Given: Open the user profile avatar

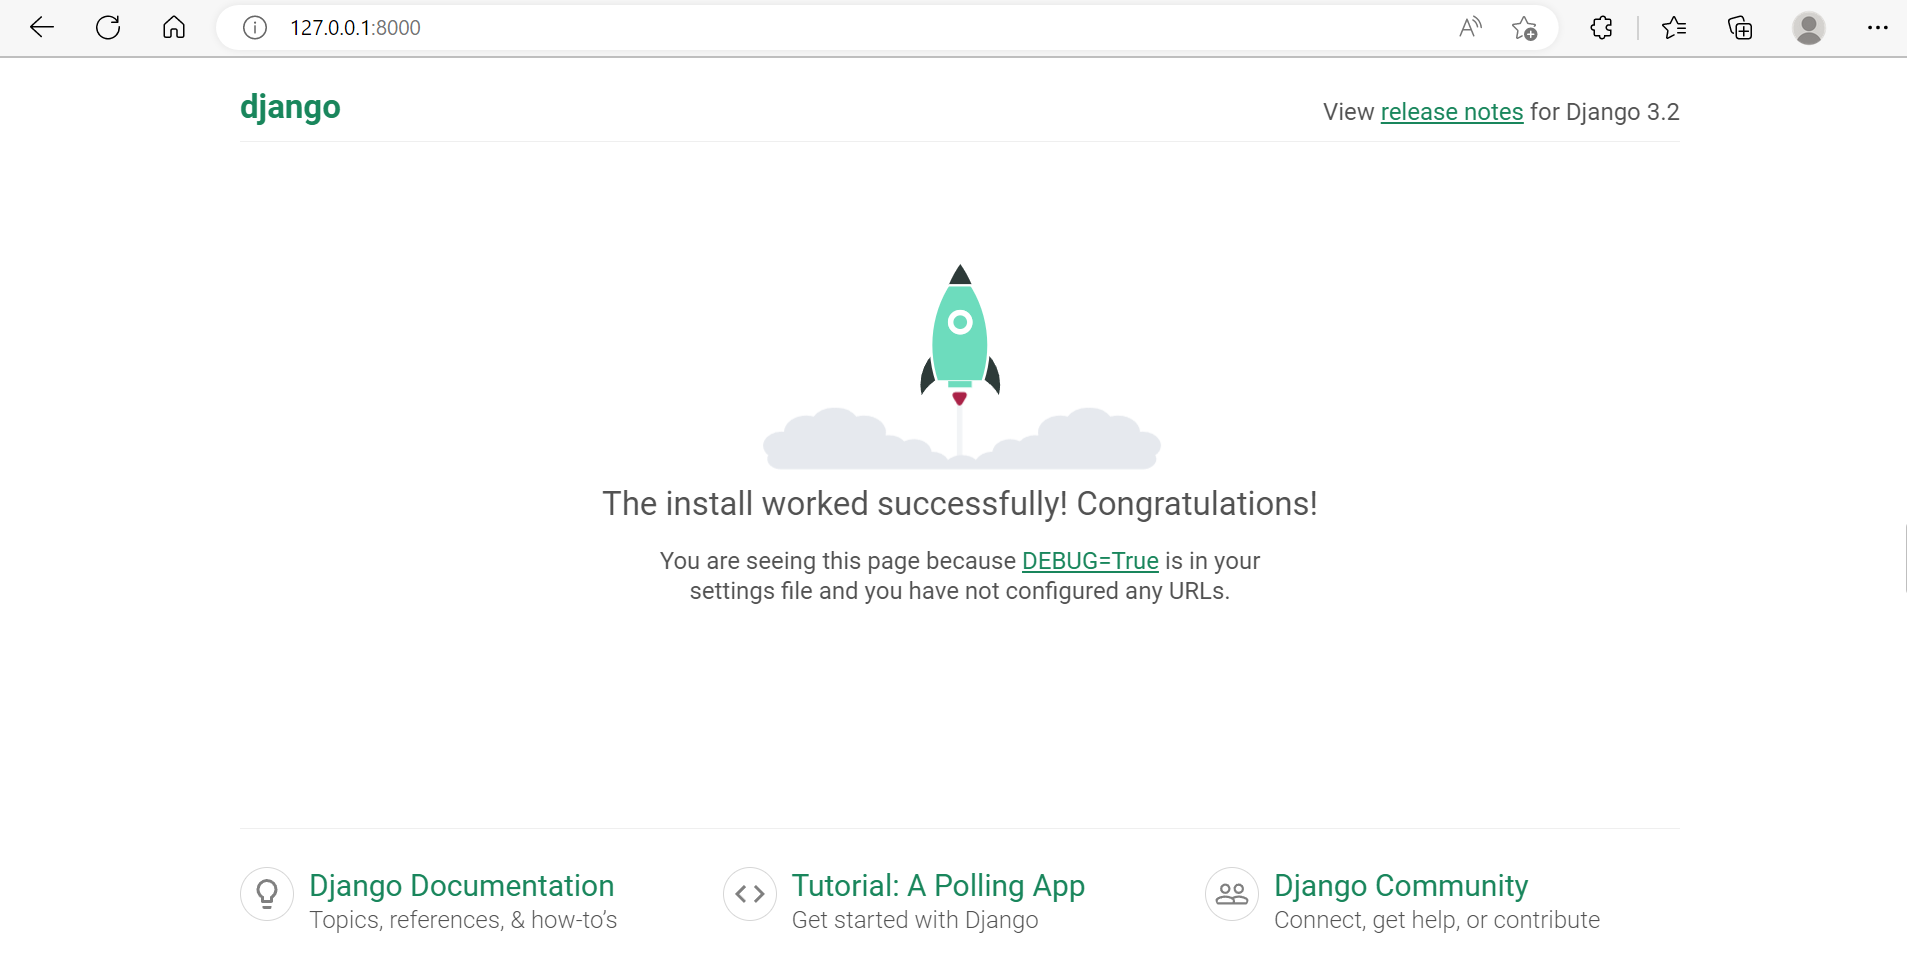Looking at the screenshot, I should [x=1808, y=28].
